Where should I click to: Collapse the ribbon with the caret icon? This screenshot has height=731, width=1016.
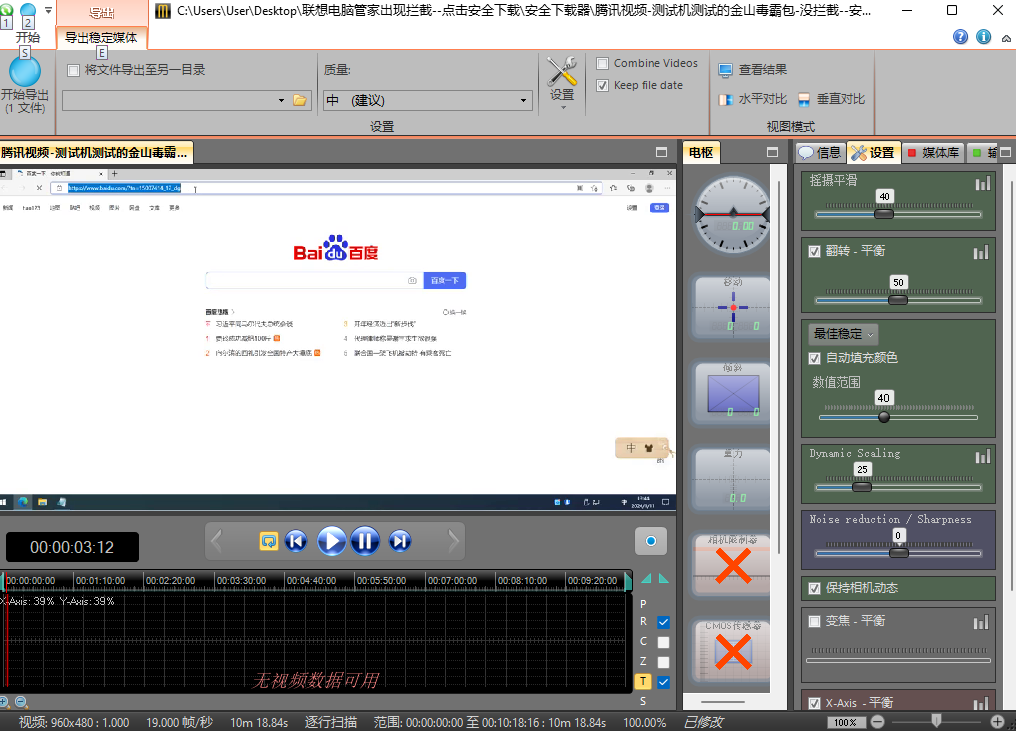click(x=1006, y=38)
